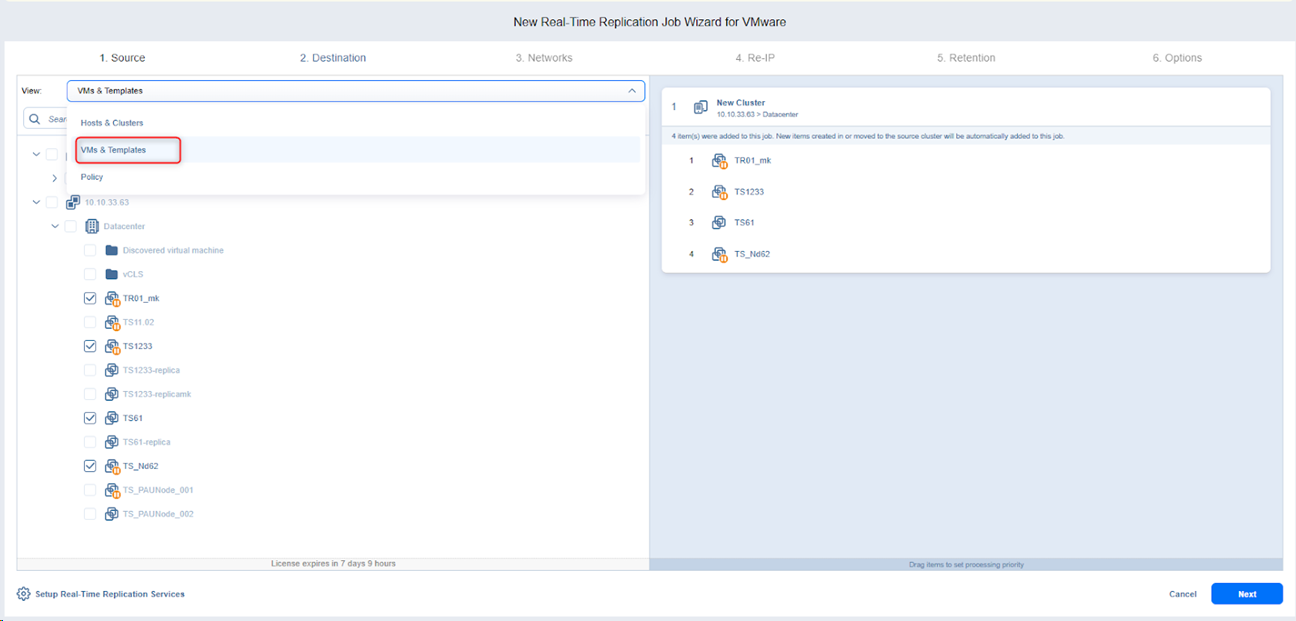Open the Setup Real-Time Replication Services link
This screenshot has height=621, width=1296.
[x=110, y=594]
